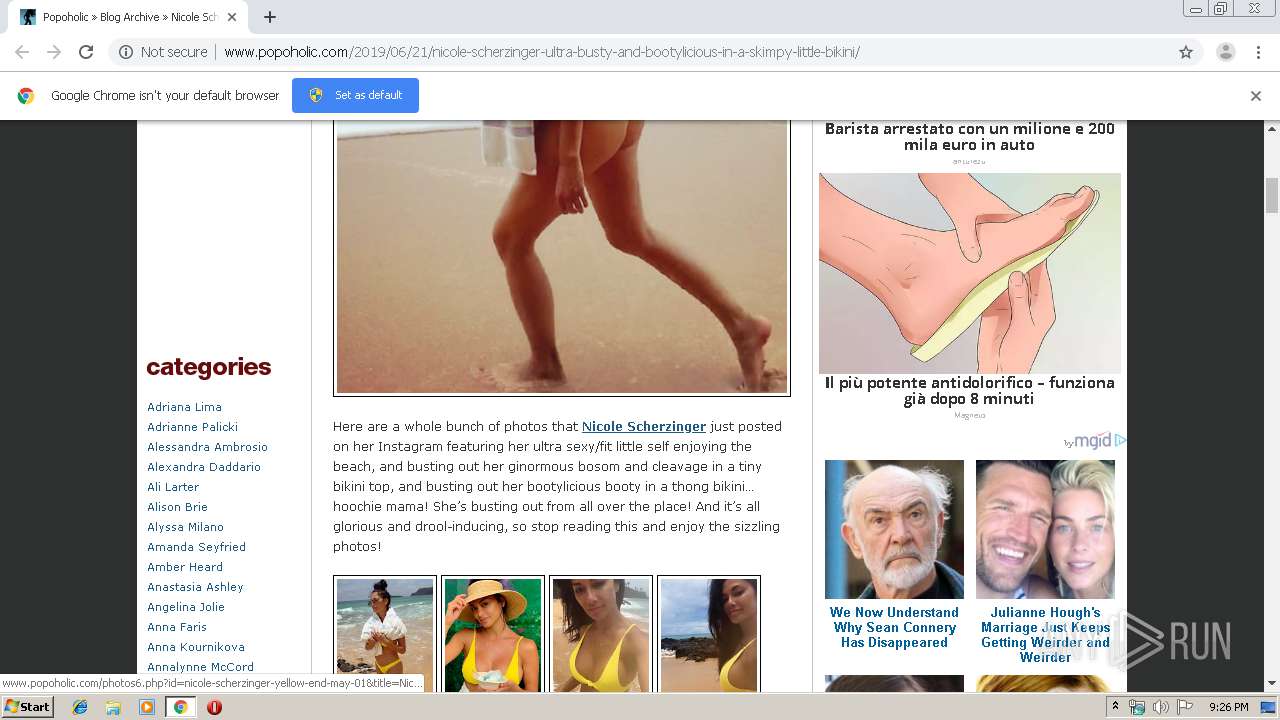The image size is (1280, 720).
Task: Open the Alison Brie category
Action: (178, 507)
